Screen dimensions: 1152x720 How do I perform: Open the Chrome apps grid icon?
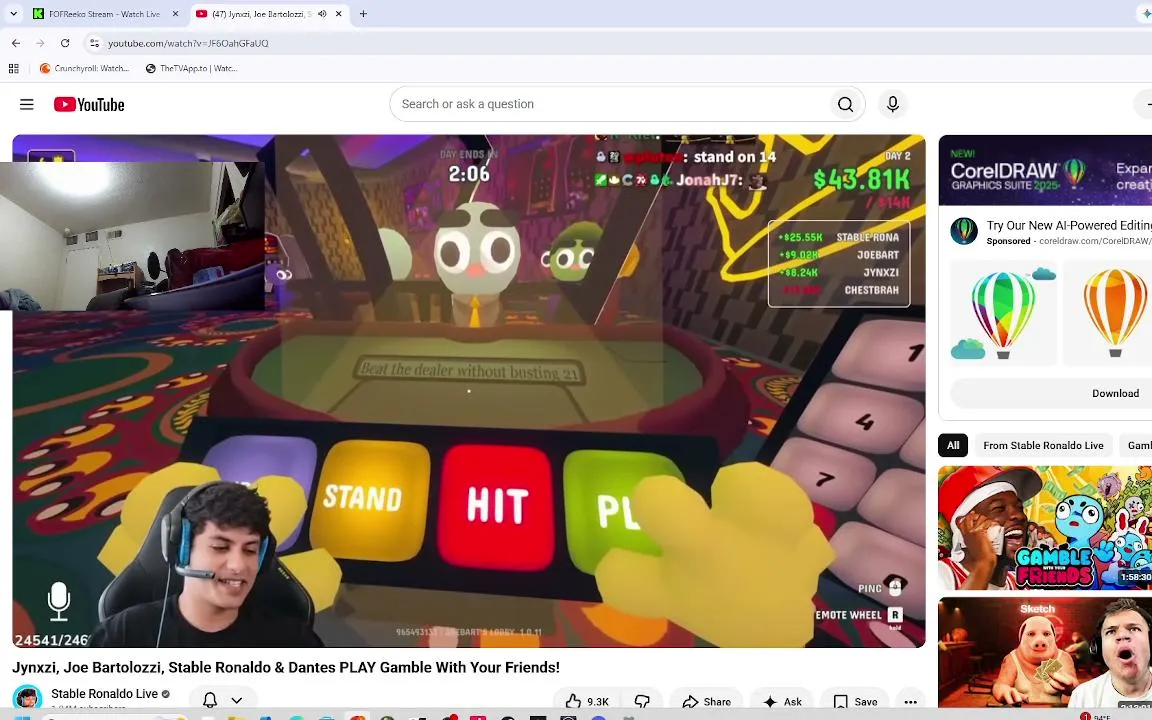(13, 68)
